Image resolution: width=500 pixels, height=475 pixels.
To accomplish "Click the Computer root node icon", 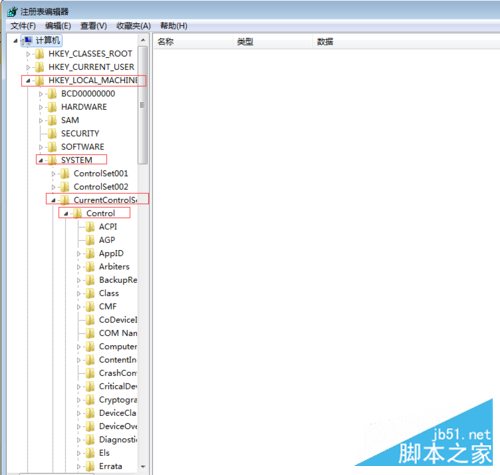I will (x=27, y=40).
